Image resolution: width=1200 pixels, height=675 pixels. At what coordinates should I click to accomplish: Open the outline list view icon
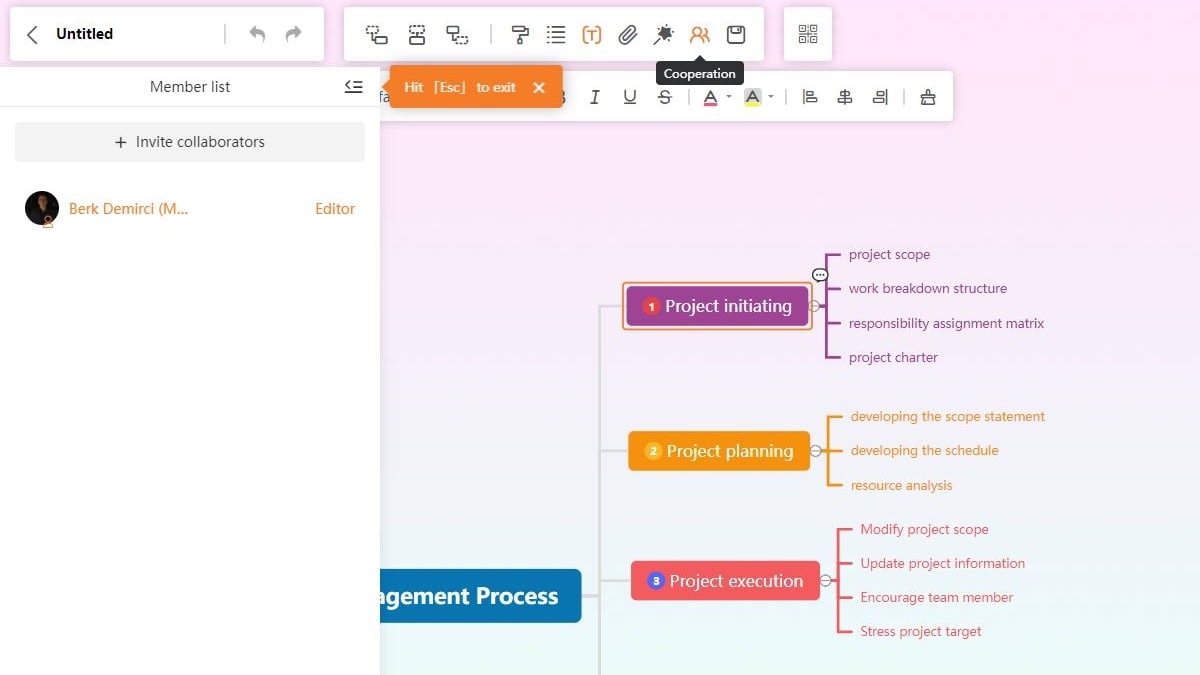(556, 35)
